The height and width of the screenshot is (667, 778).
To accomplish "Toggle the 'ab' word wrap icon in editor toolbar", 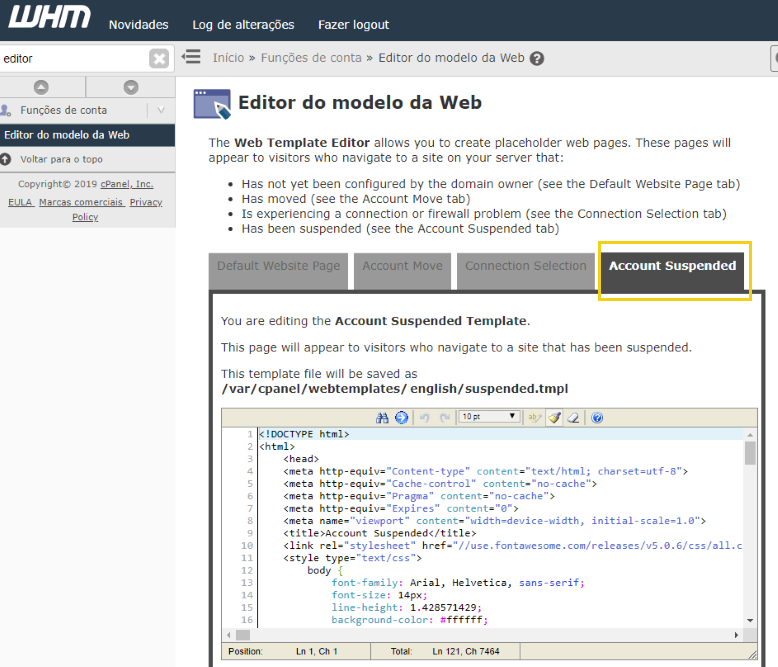I will pyautogui.click(x=534, y=418).
